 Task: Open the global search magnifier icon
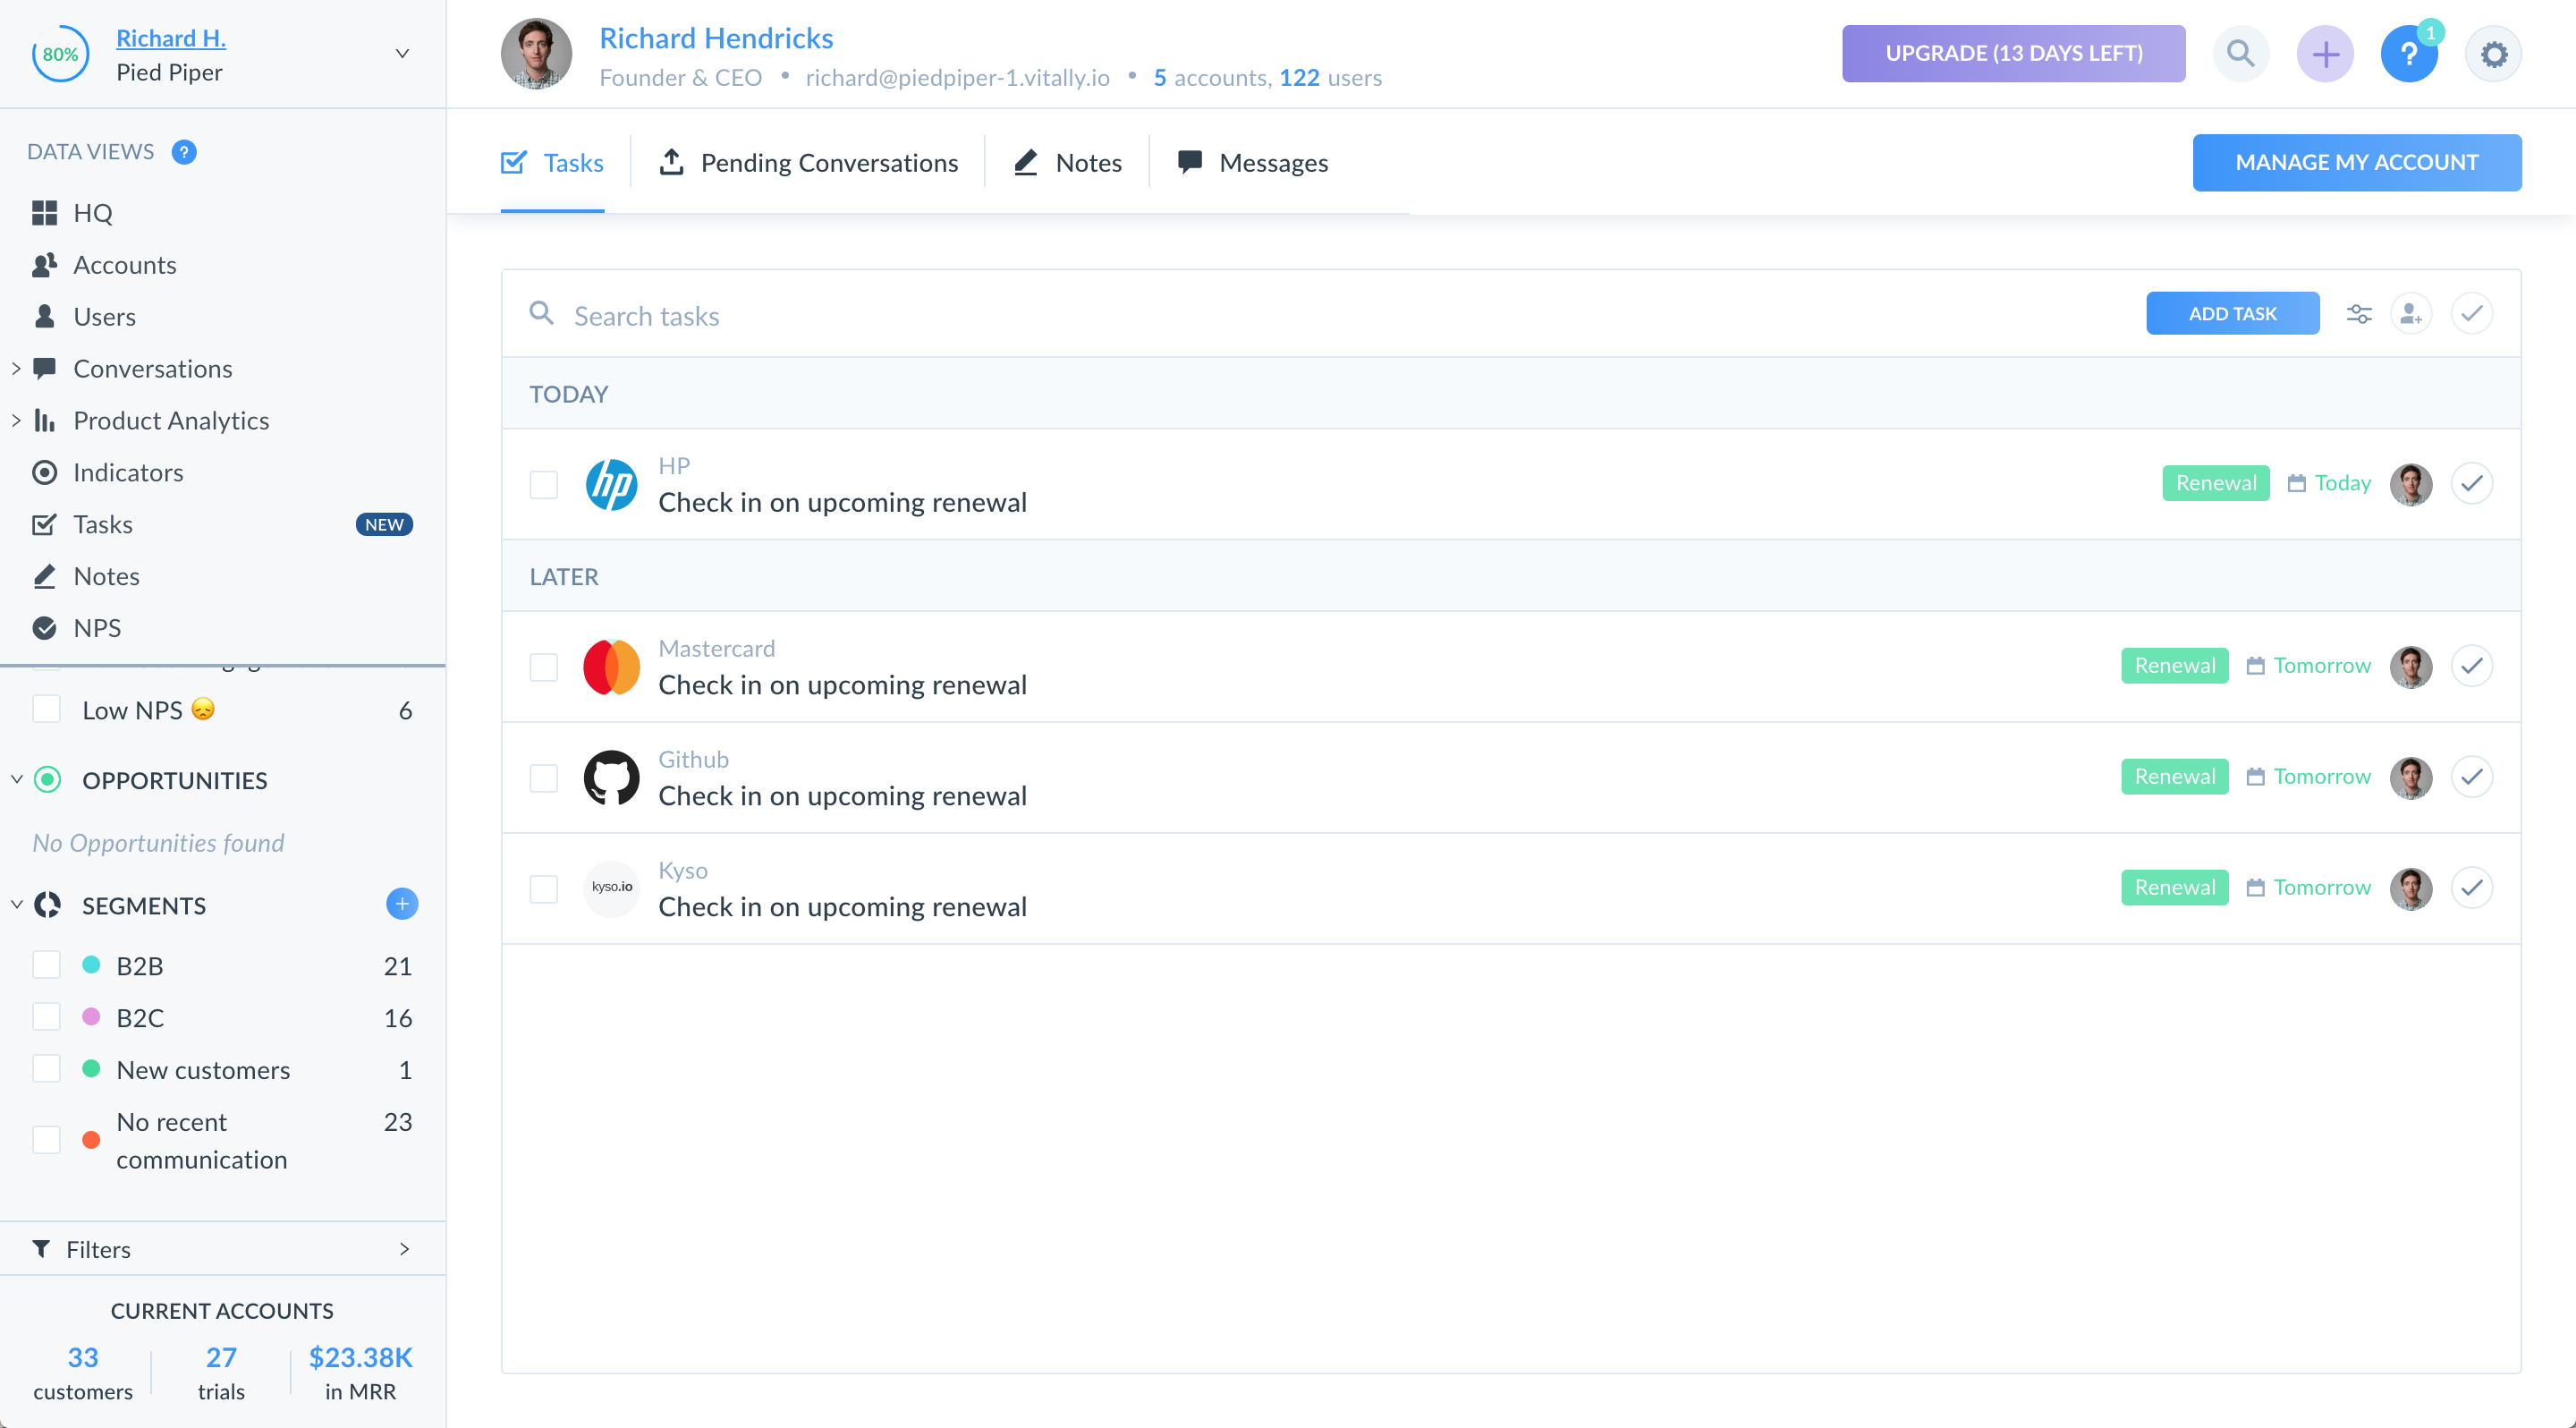coord(2240,54)
